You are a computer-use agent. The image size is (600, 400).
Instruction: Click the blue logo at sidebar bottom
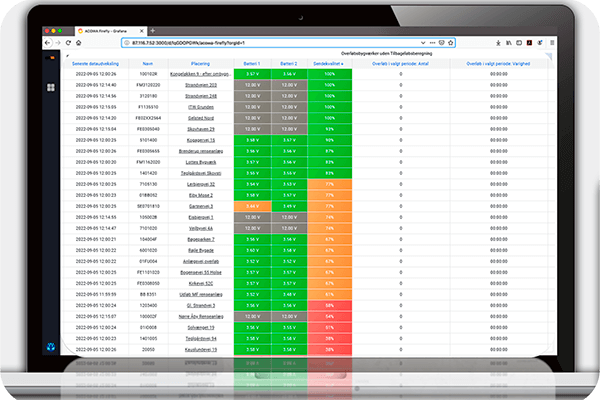pyautogui.click(x=51, y=347)
